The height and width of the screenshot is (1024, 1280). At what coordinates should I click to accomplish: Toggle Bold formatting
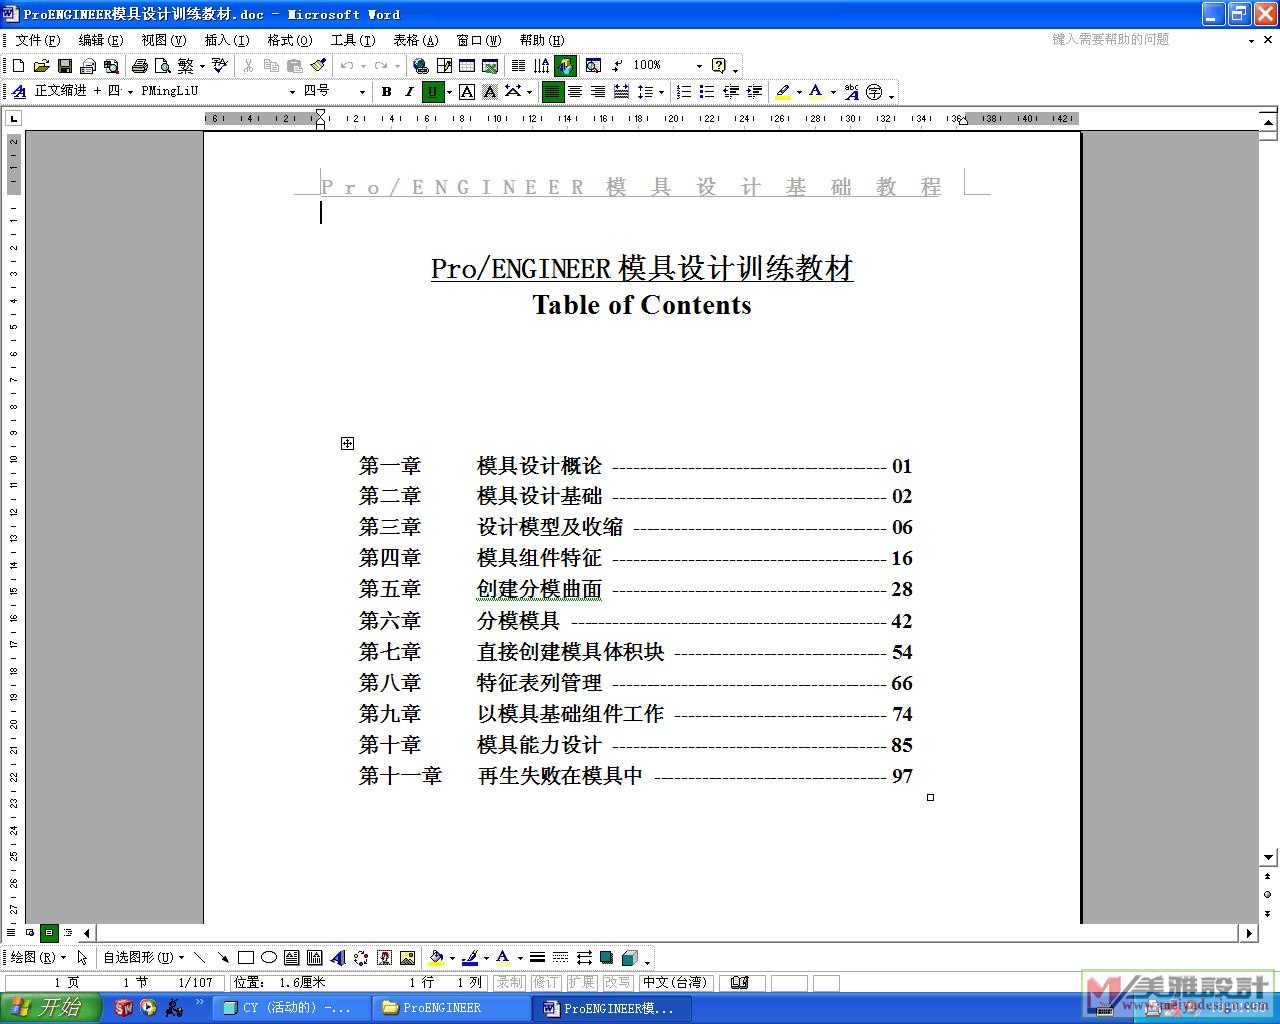(x=386, y=92)
